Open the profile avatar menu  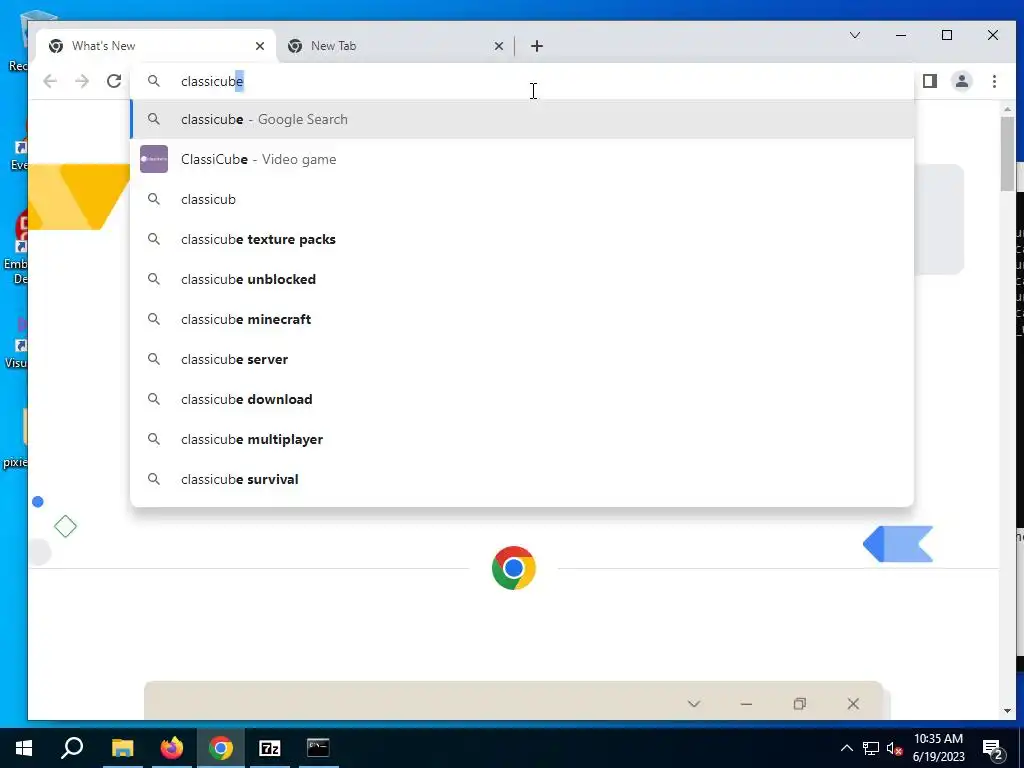962,81
